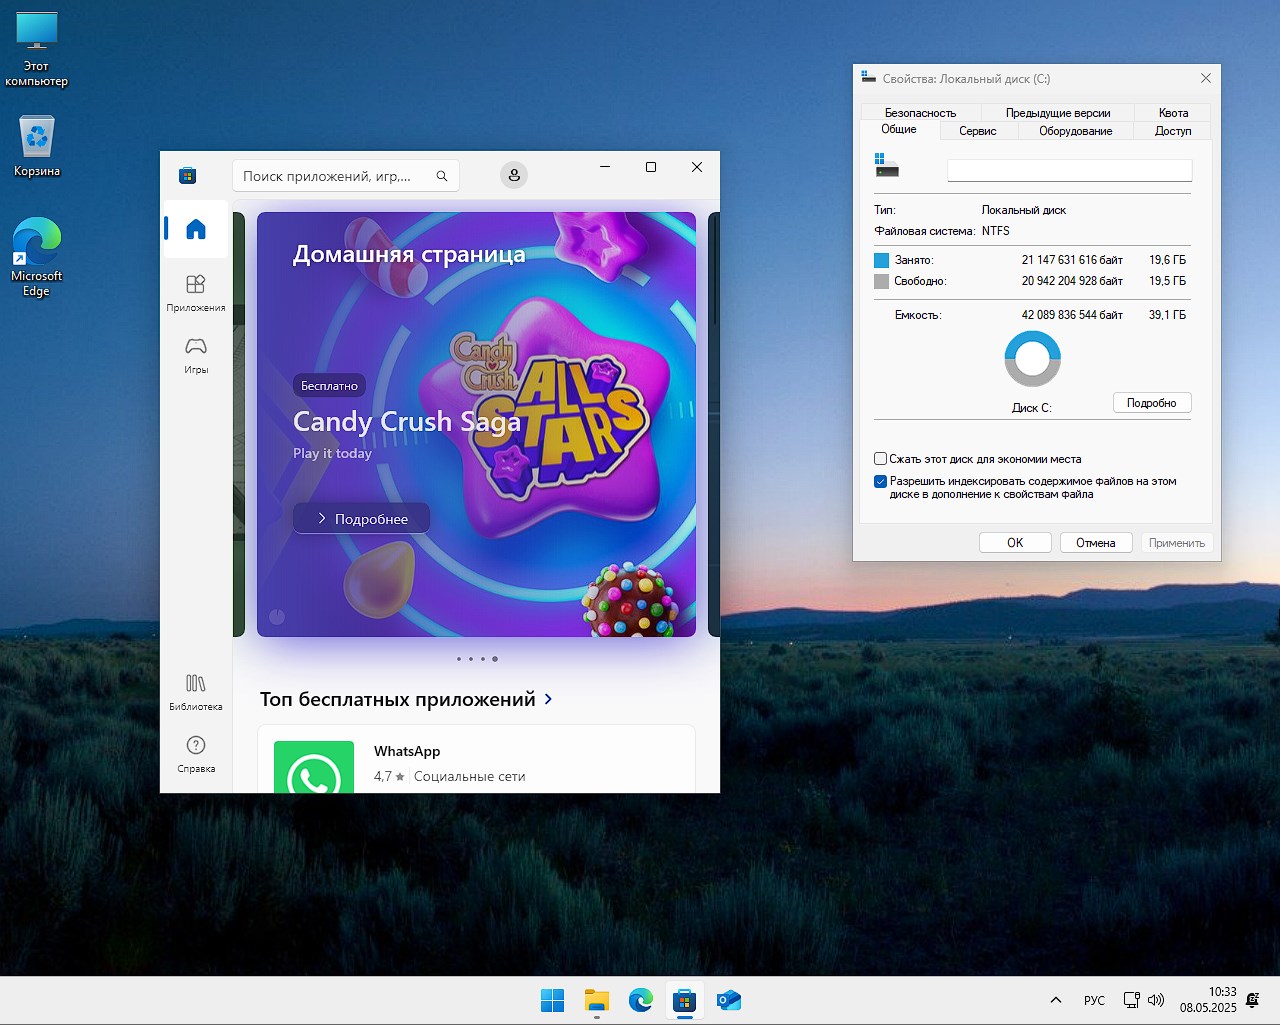Expand Топ бесплатных приложений chevron

pos(548,699)
